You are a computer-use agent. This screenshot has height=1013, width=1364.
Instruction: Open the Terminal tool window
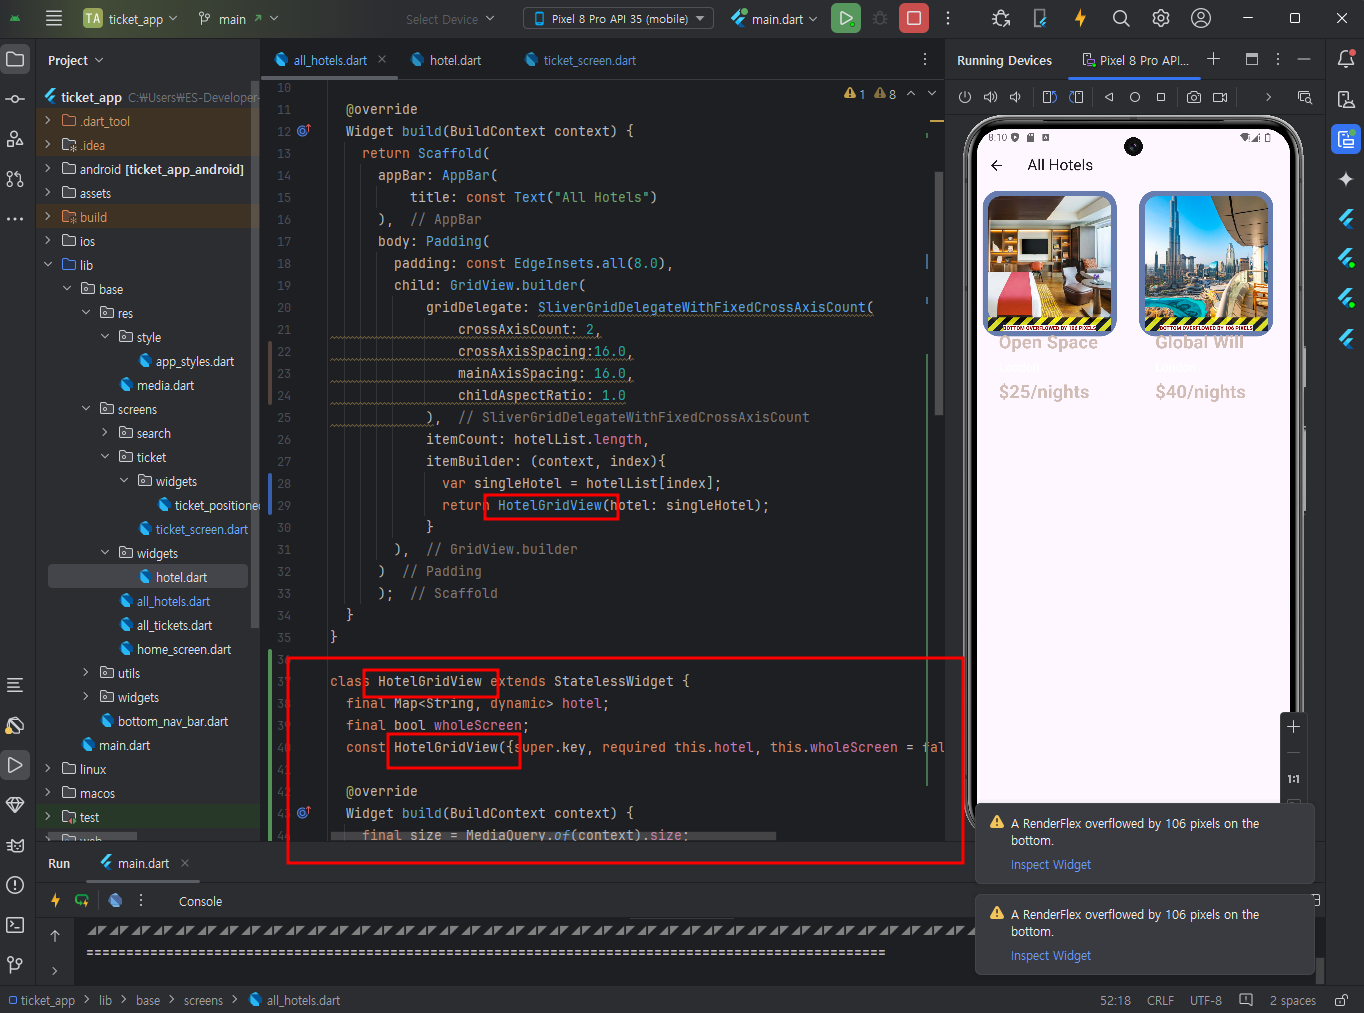click(x=15, y=925)
